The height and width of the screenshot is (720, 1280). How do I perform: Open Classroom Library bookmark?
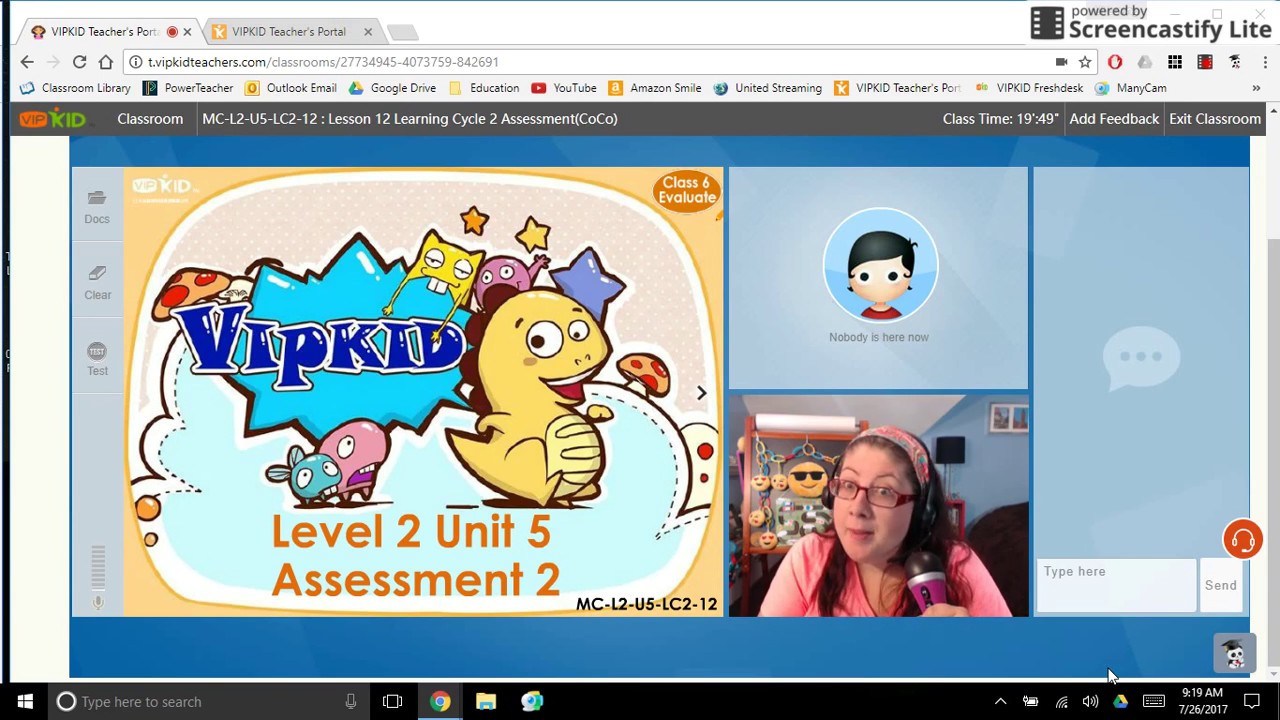pos(75,88)
